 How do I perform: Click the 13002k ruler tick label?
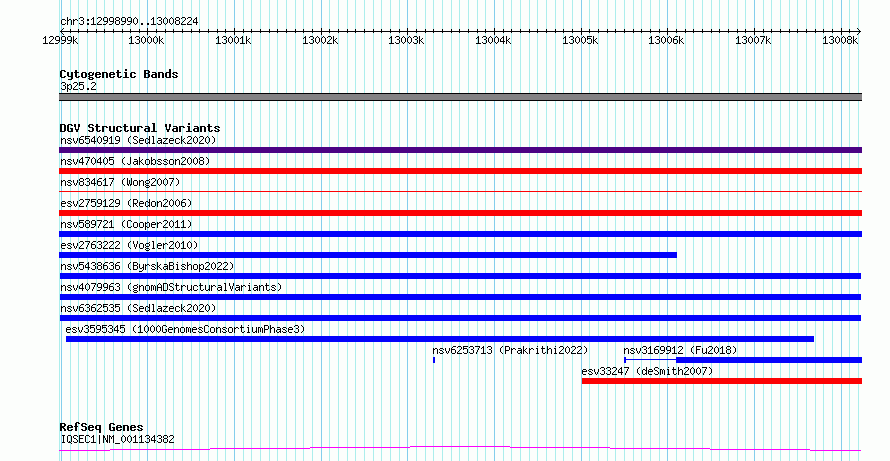tap(320, 41)
